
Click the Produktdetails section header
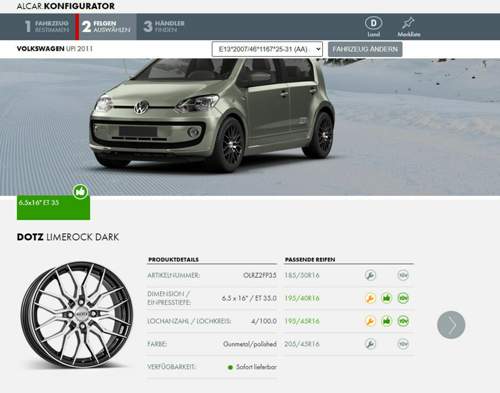[173, 259]
